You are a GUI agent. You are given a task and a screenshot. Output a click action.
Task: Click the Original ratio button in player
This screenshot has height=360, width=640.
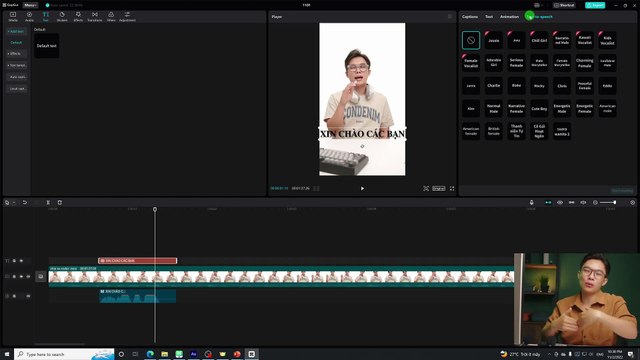tap(439, 188)
